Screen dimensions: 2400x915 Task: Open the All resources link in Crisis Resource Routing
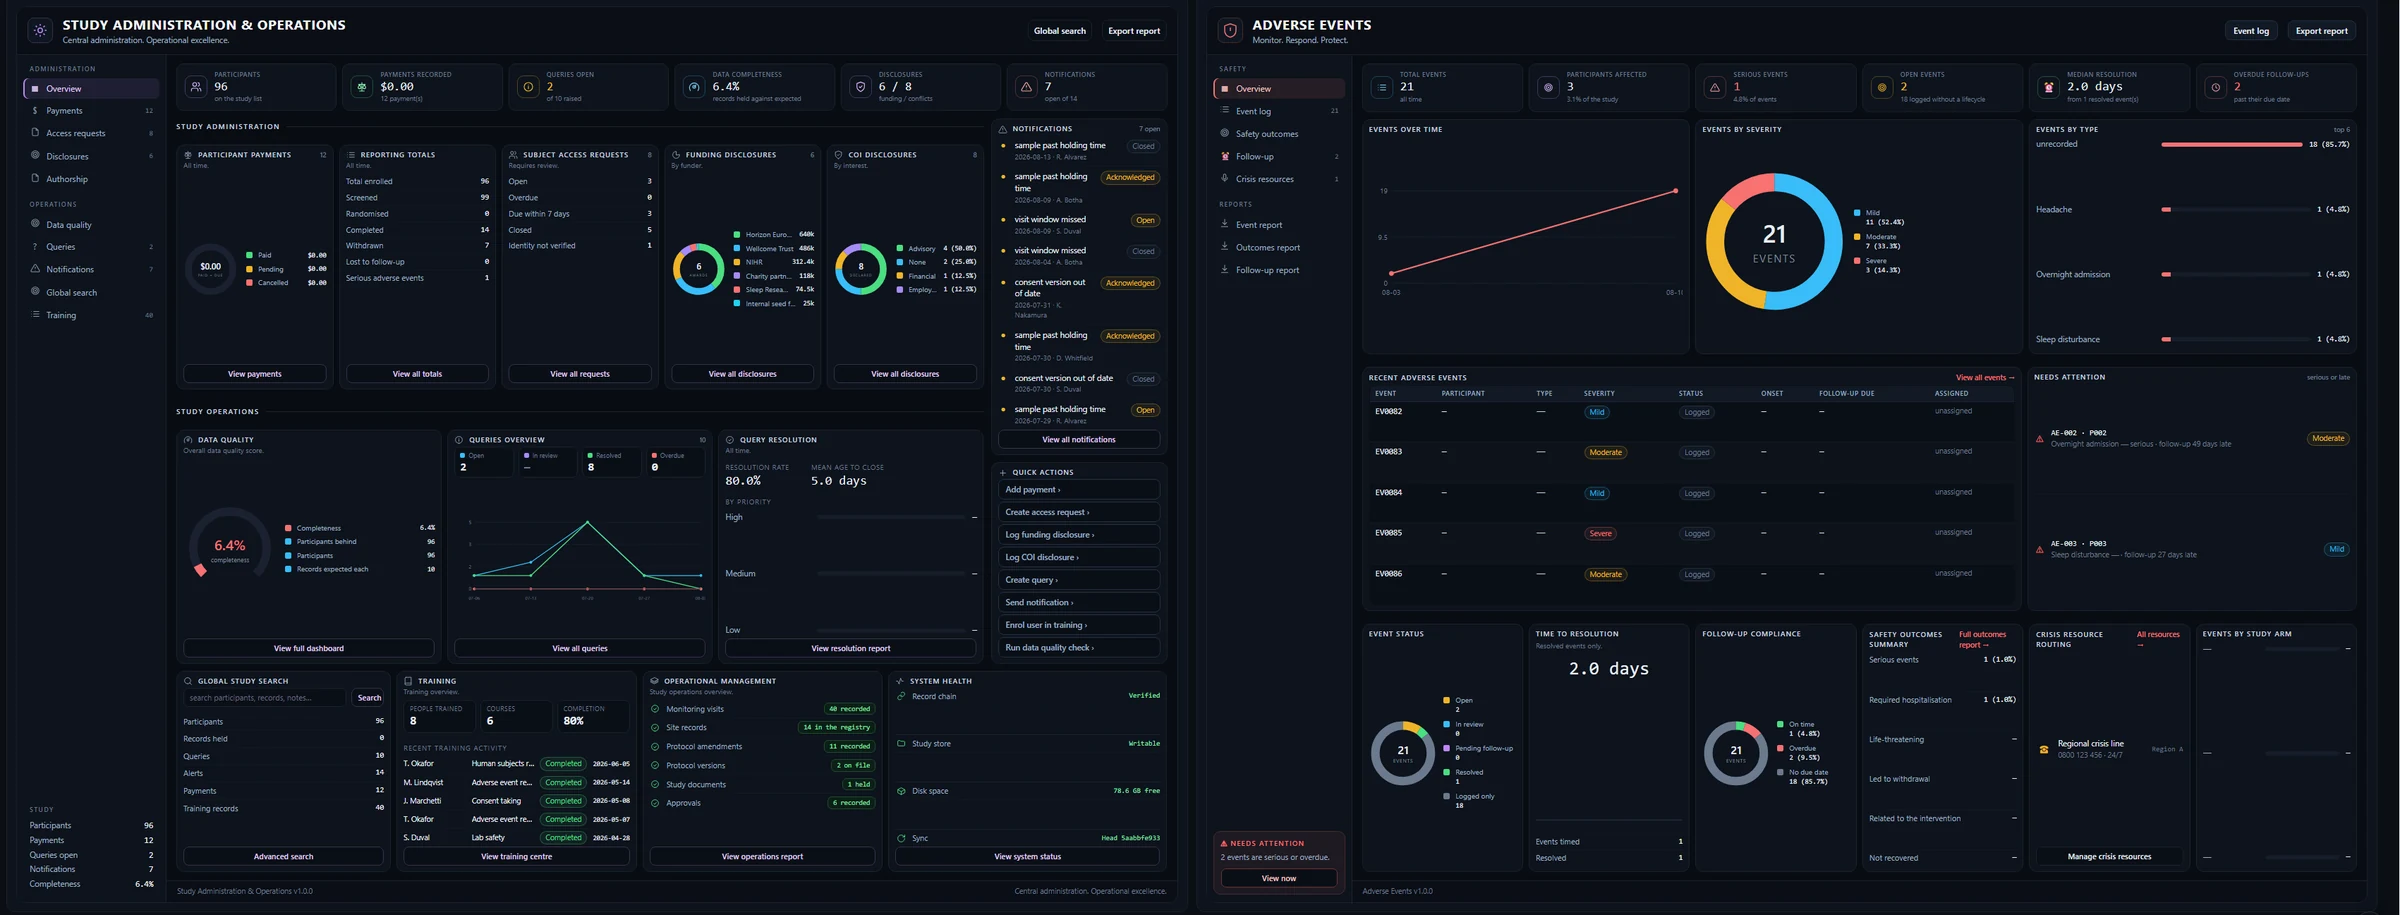2158,639
